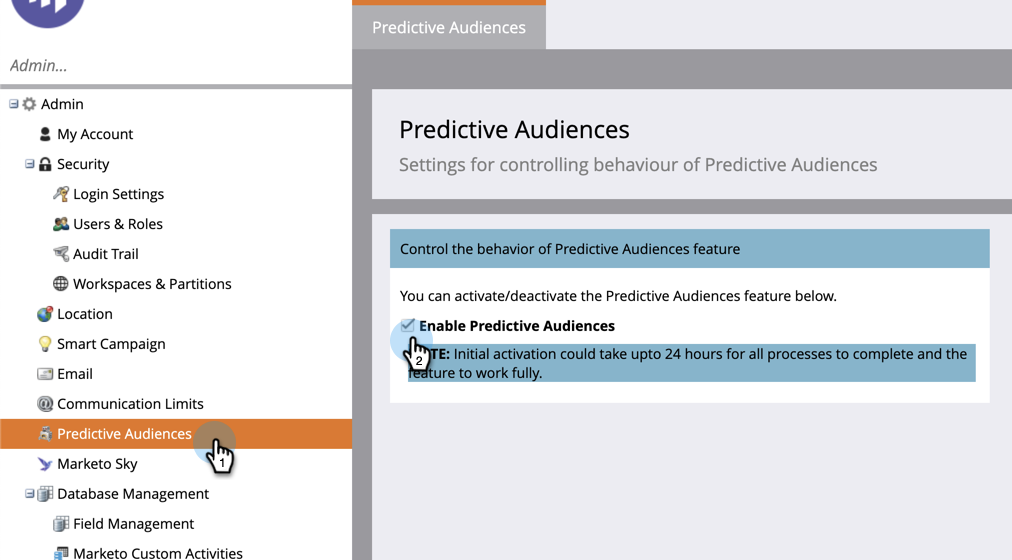Collapse the Database Management section
This screenshot has height=560, width=1012.
tap(30, 494)
